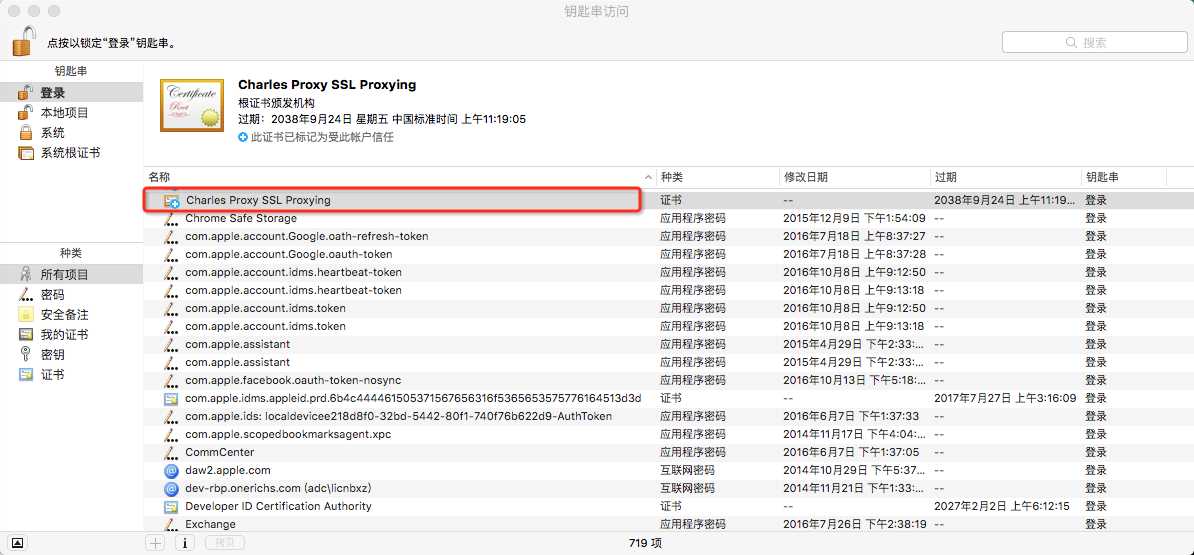The image size is (1194, 555).
Task: Click the com.apple.ids localdevice AuthToken icon
Action: point(171,416)
